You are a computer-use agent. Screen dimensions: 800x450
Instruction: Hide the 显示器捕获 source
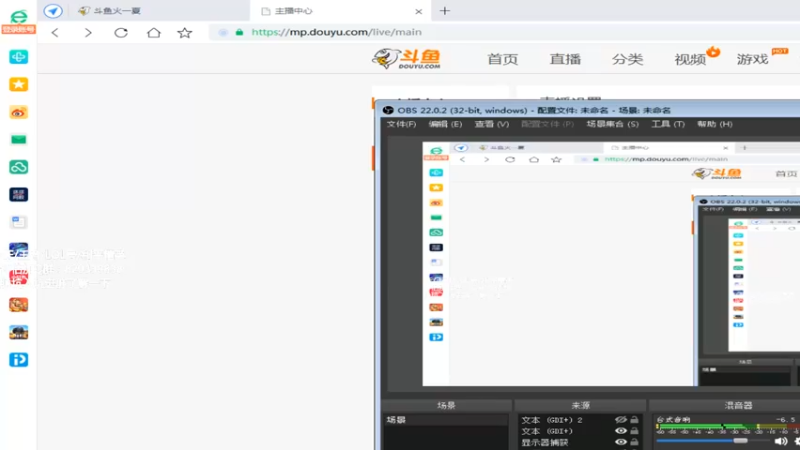[620, 442]
